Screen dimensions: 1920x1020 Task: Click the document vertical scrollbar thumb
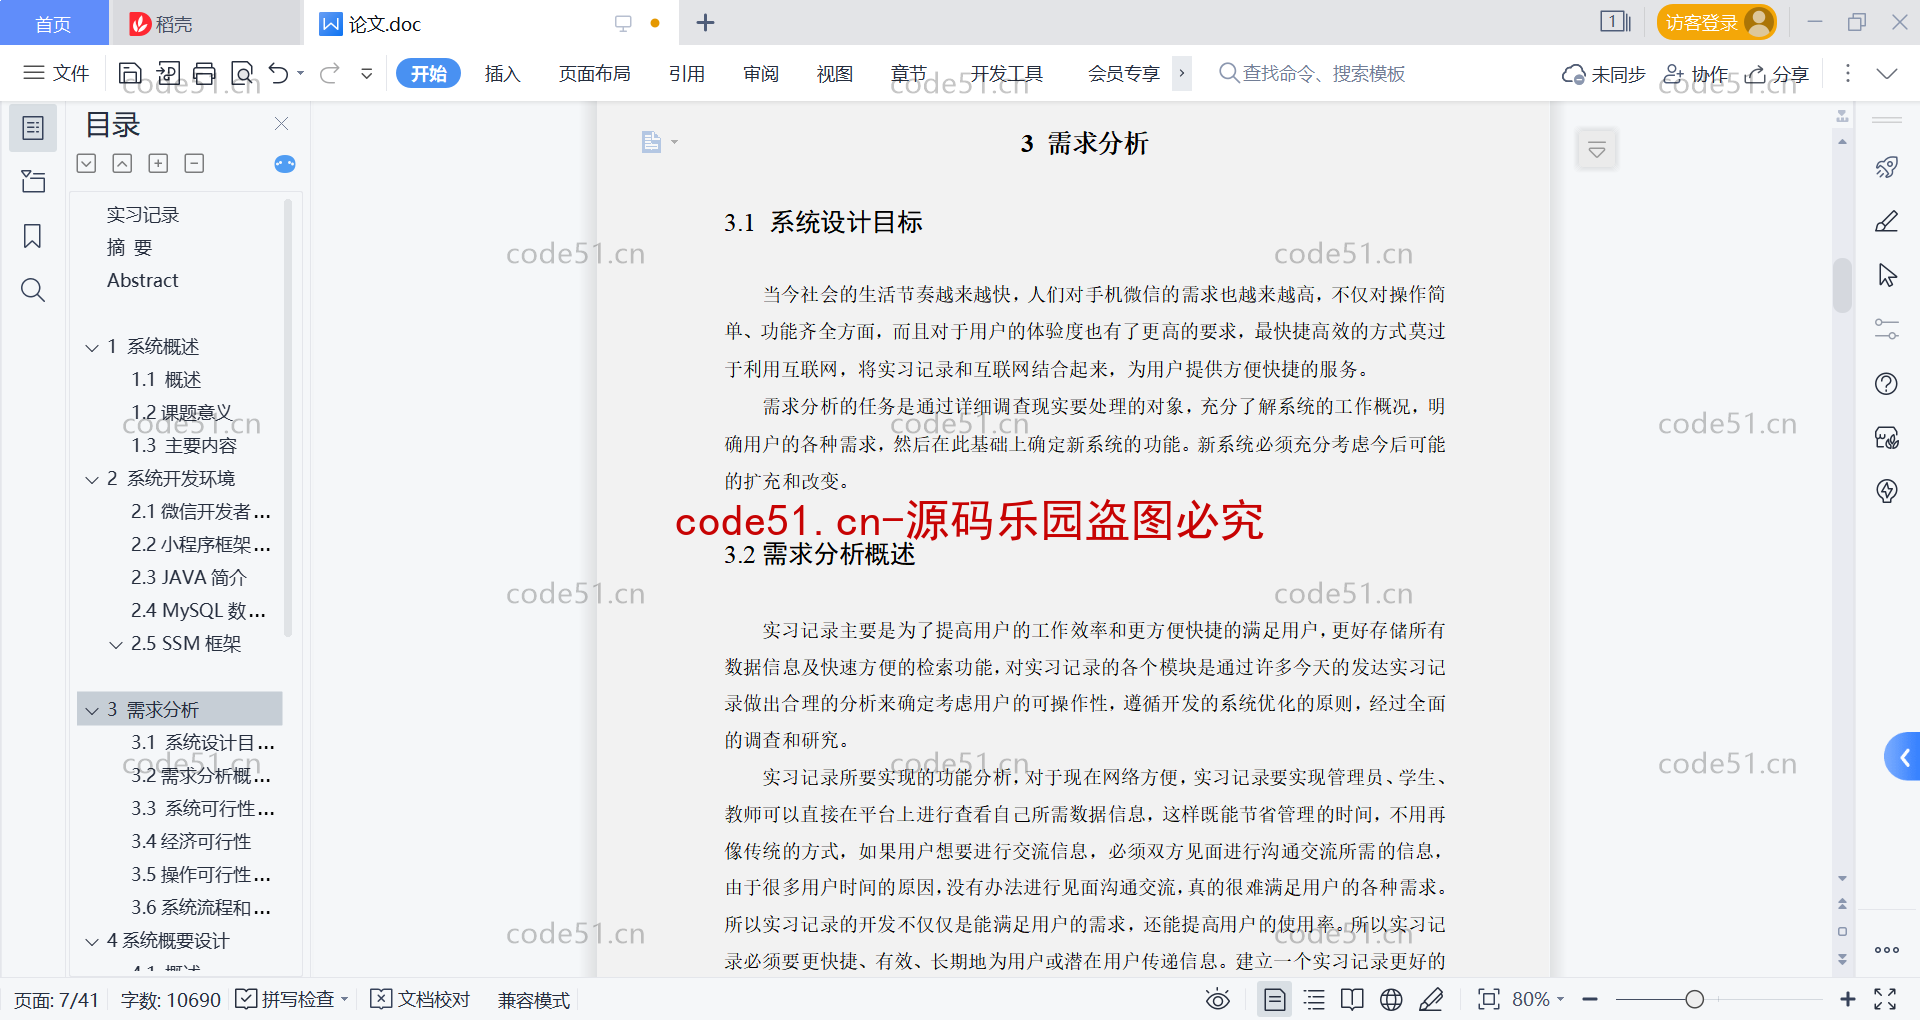[1842, 285]
